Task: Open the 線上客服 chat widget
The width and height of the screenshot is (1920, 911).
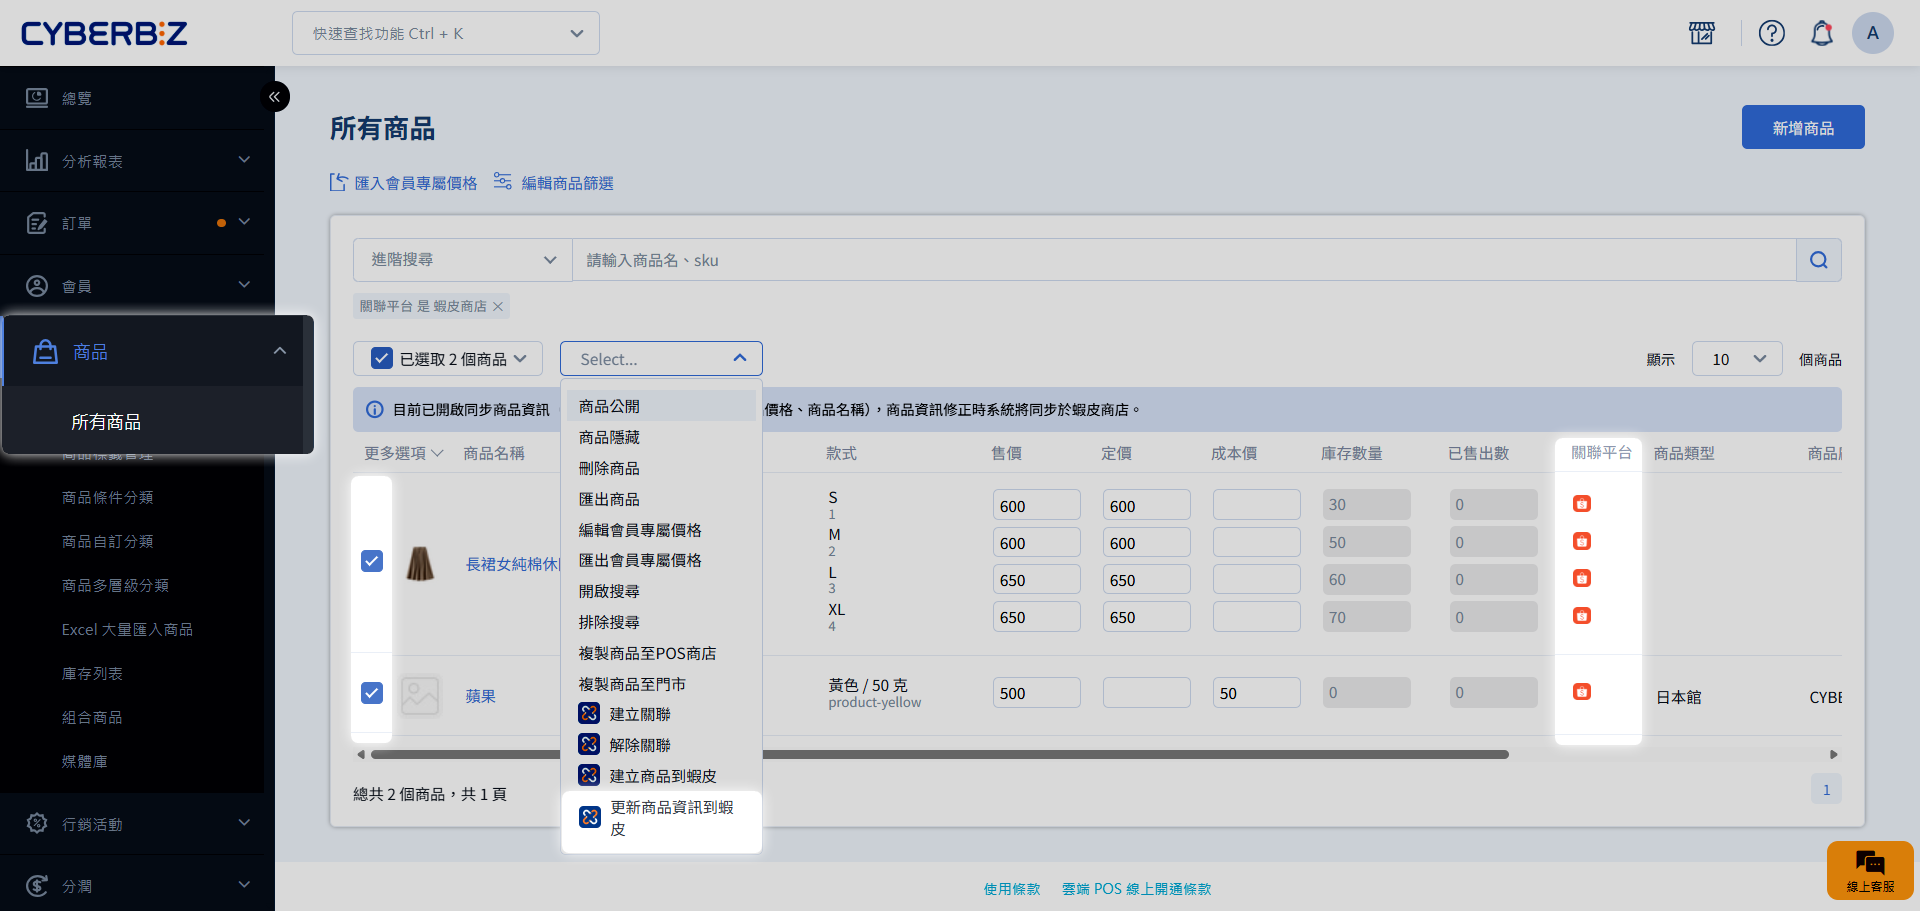Action: [x=1869, y=870]
